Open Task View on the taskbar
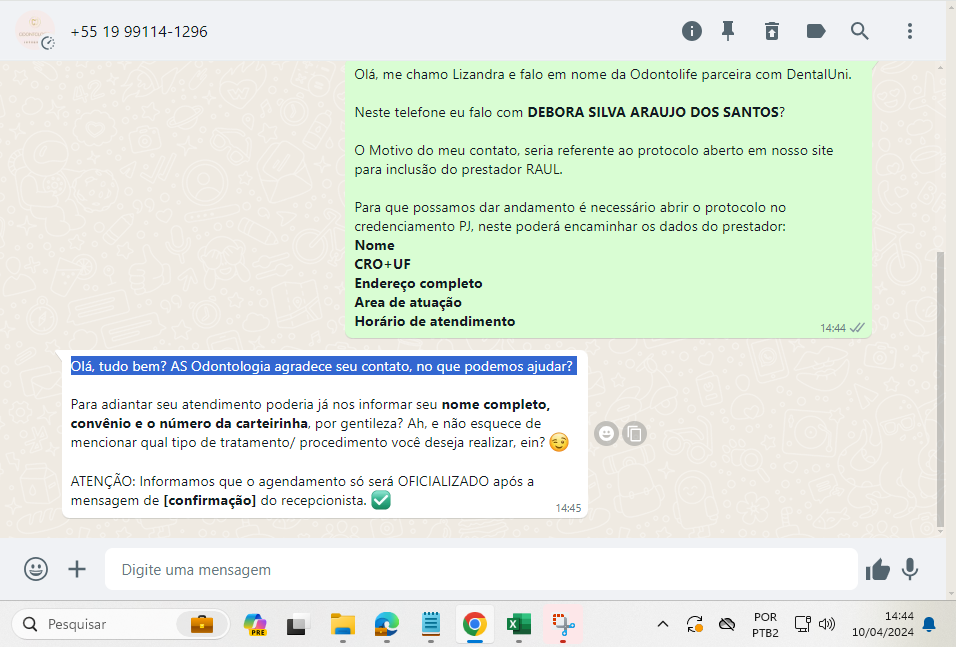956x647 pixels. [x=296, y=624]
